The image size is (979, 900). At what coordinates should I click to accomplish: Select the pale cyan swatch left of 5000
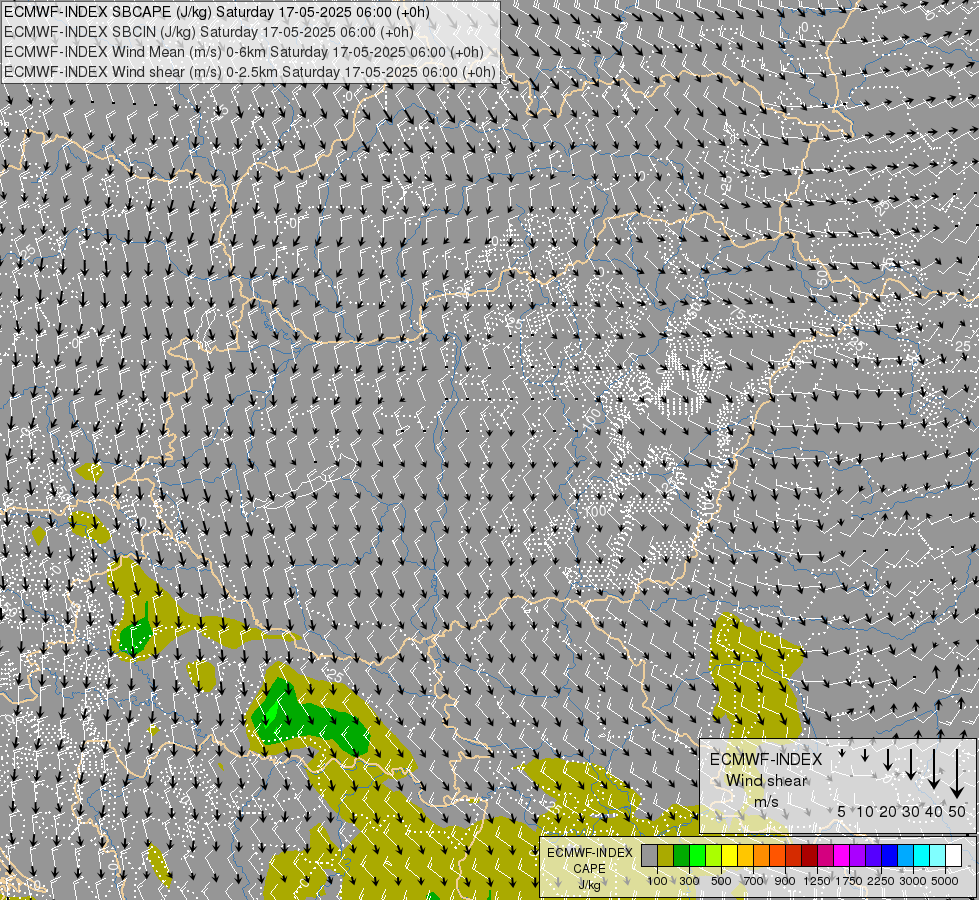(x=938, y=856)
